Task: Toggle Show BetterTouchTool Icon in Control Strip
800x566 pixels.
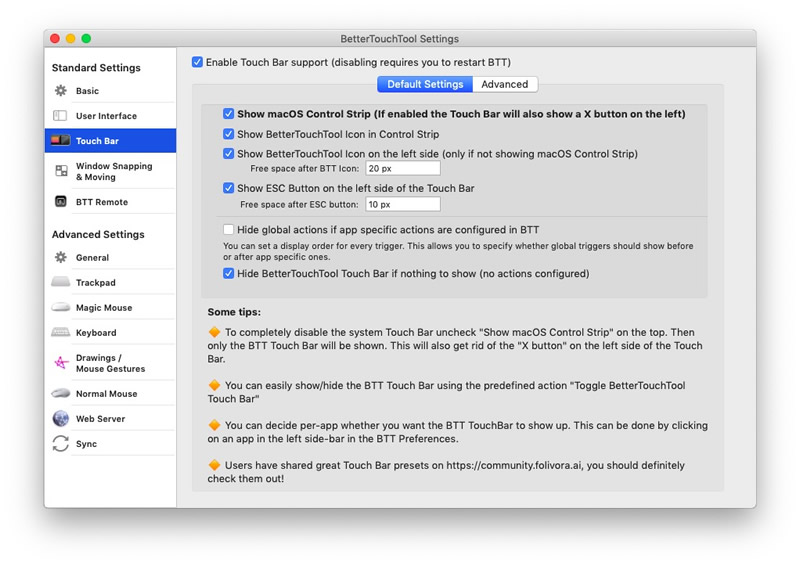Action: coord(229,134)
